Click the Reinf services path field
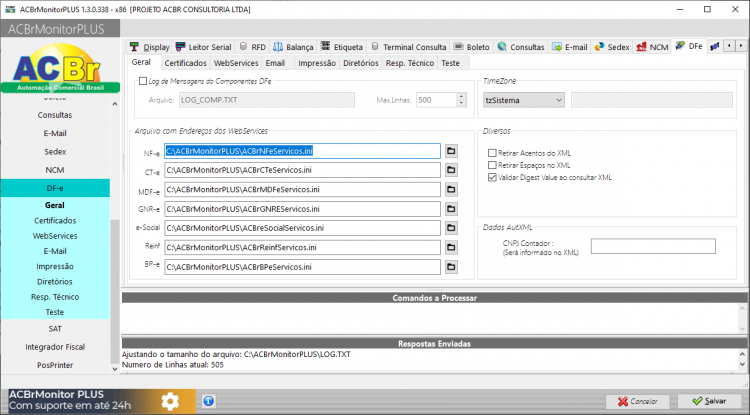Image resolution: width=750 pixels, height=415 pixels. pos(302,247)
